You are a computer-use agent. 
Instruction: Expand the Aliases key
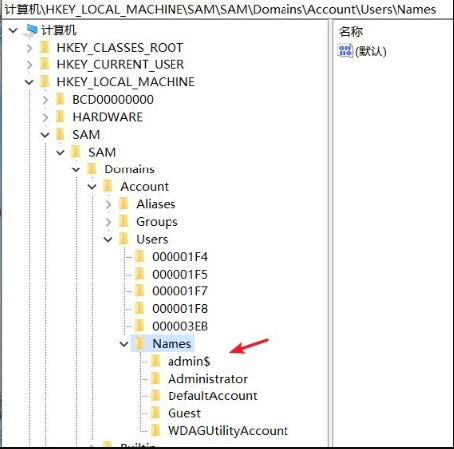(x=108, y=204)
